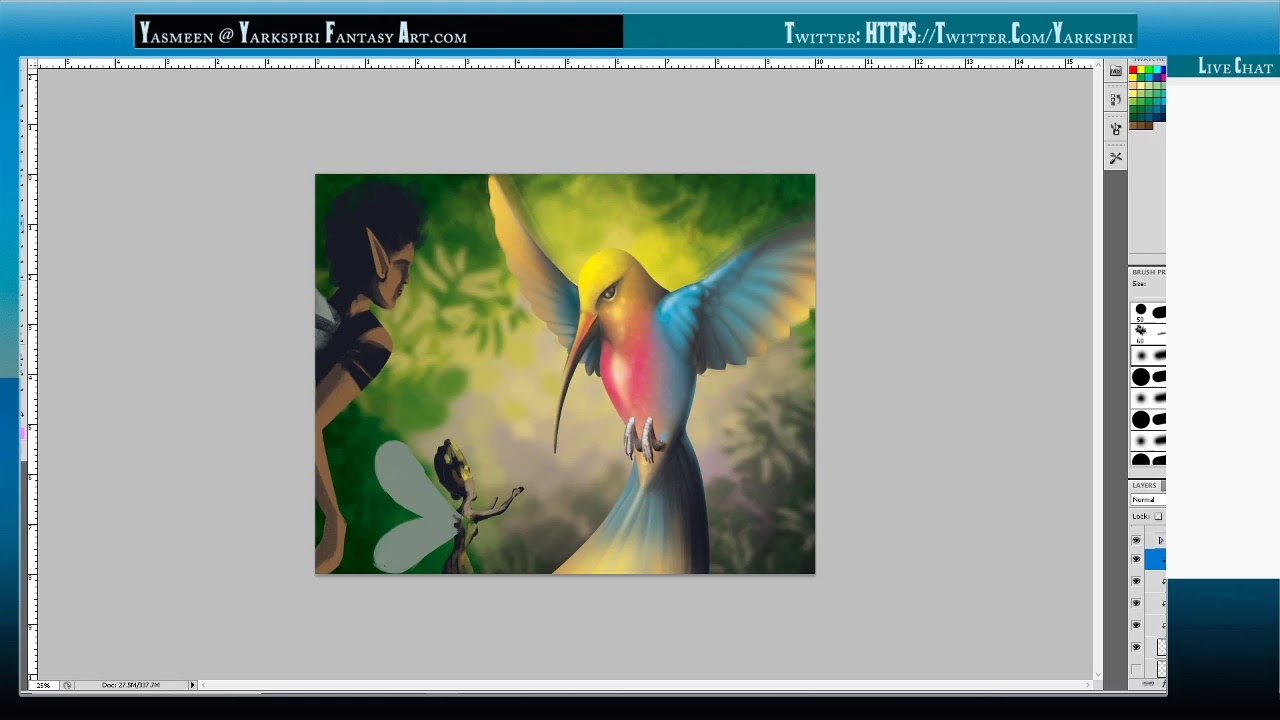Image resolution: width=1280 pixels, height=720 pixels.
Task: Select the highlighted blue layer row
Action: [1155, 559]
